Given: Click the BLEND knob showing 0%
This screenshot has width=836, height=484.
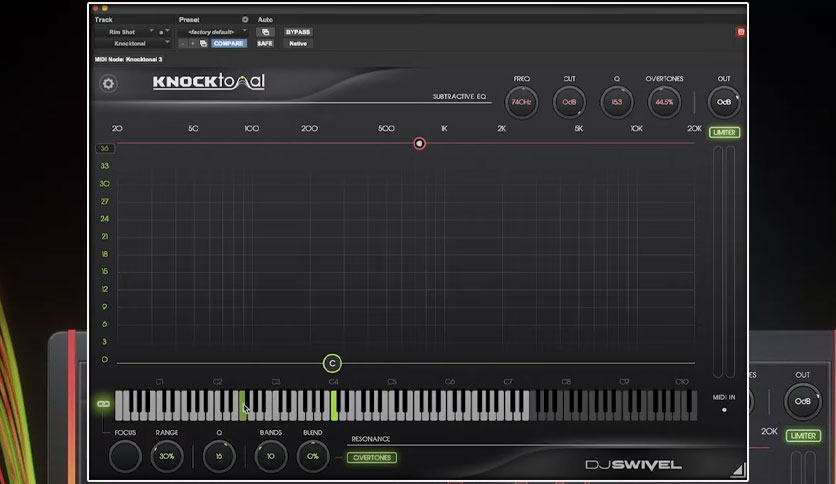Looking at the screenshot, I should [312, 456].
